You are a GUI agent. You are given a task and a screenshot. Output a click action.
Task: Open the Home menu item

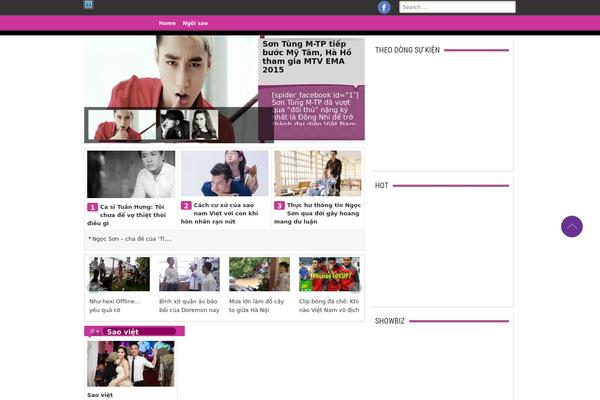coord(167,23)
